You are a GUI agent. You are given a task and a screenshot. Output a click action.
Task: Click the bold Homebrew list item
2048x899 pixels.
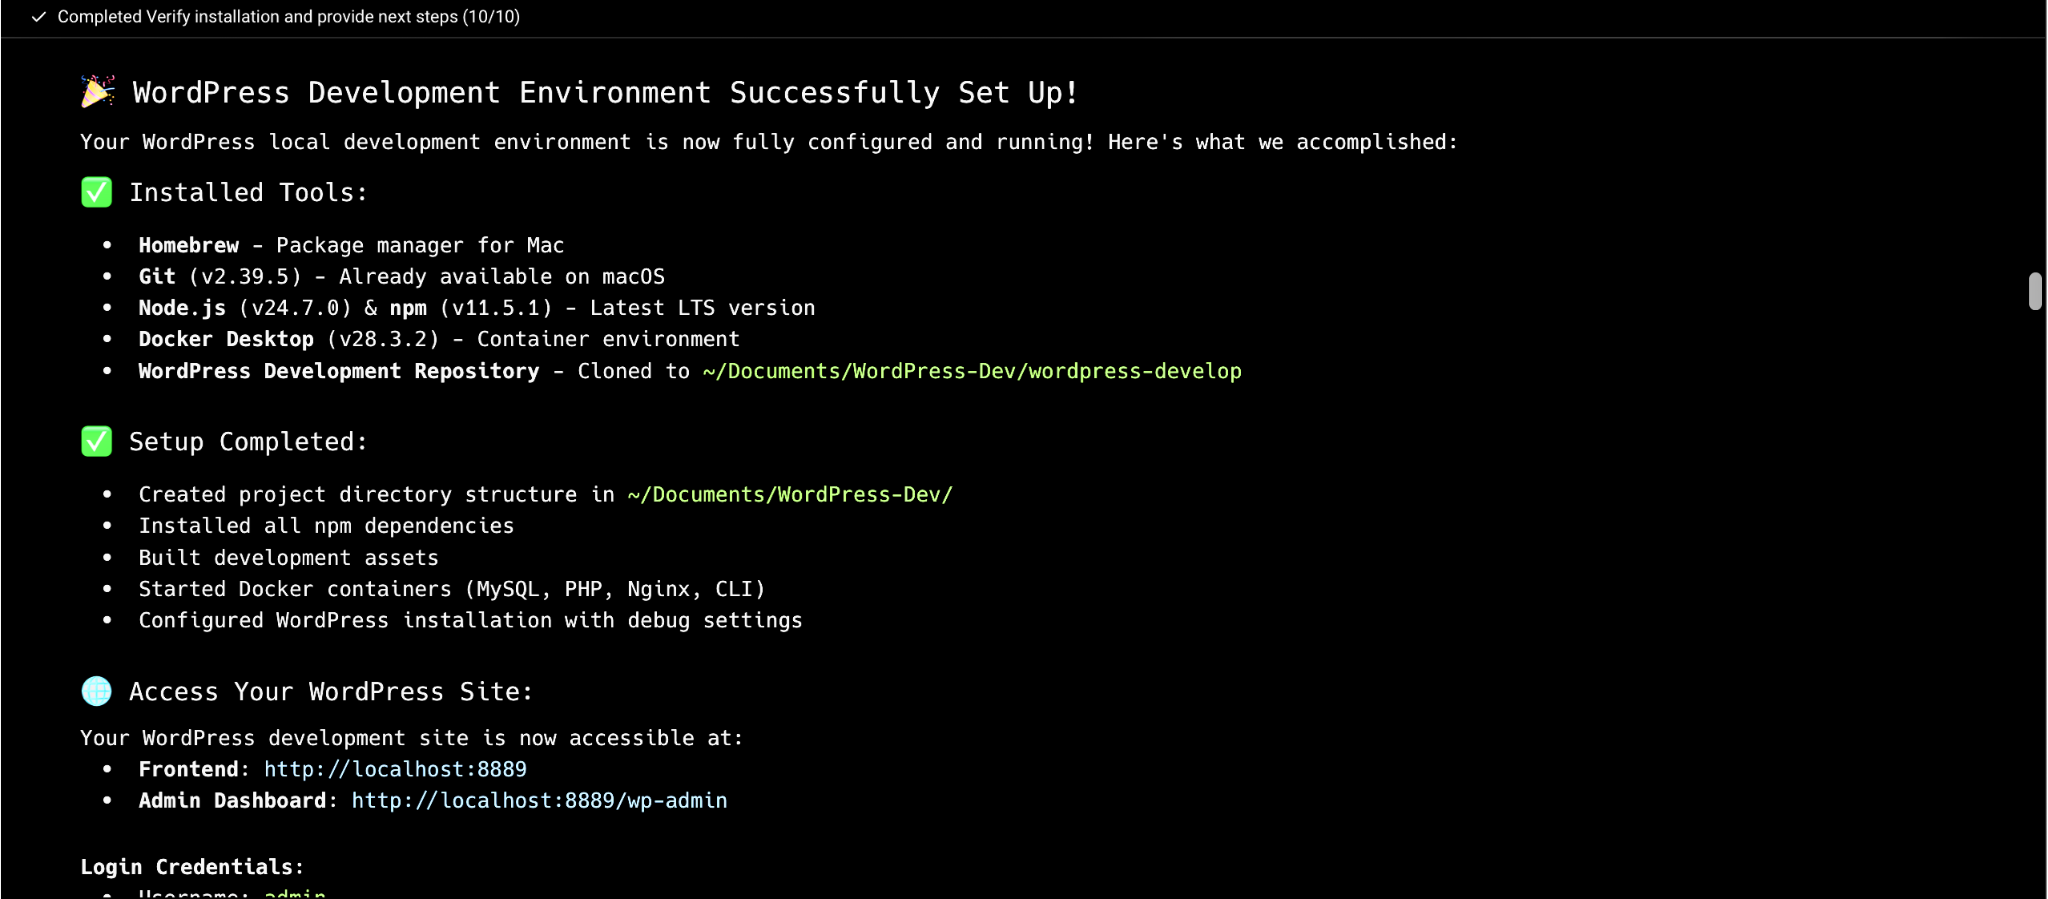(x=189, y=245)
